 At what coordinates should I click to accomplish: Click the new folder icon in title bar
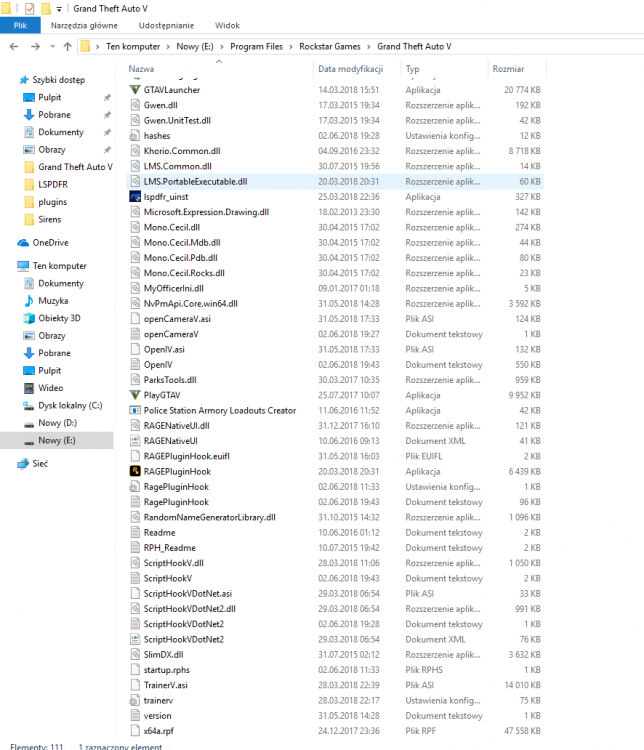point(46,9)
